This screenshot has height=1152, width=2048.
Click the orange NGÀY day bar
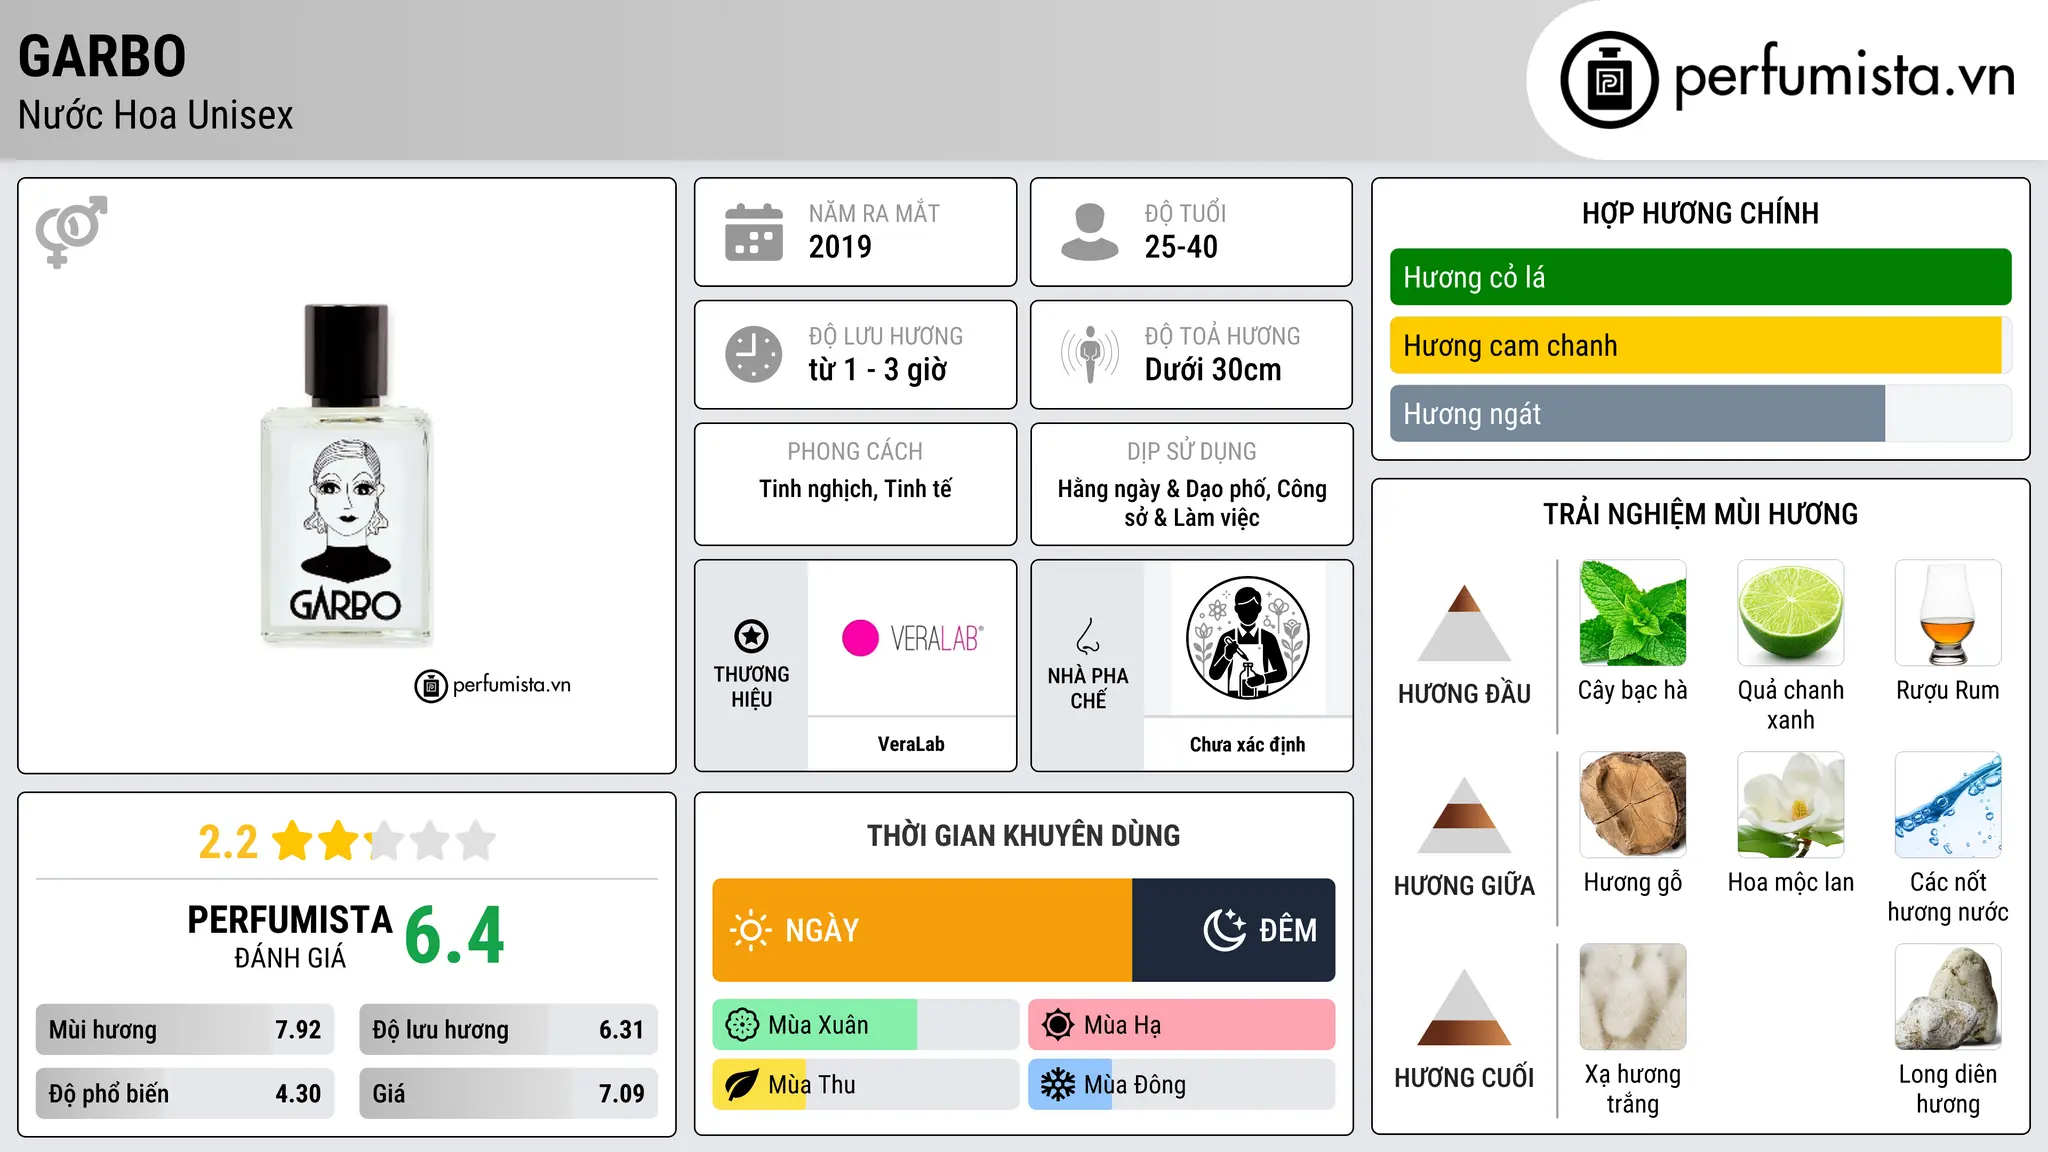coord(922,930)
